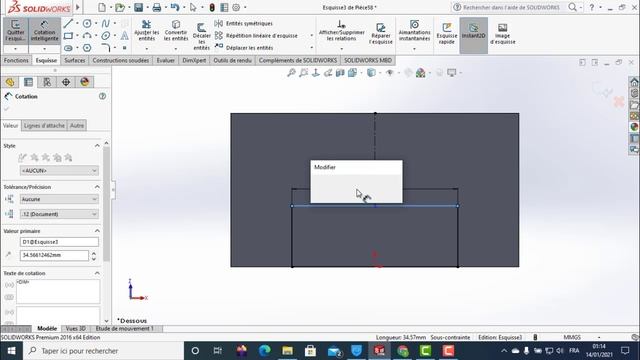Click Déplacer les entités button
Screen dimensions: 640x360
click(x=244, y=48)
